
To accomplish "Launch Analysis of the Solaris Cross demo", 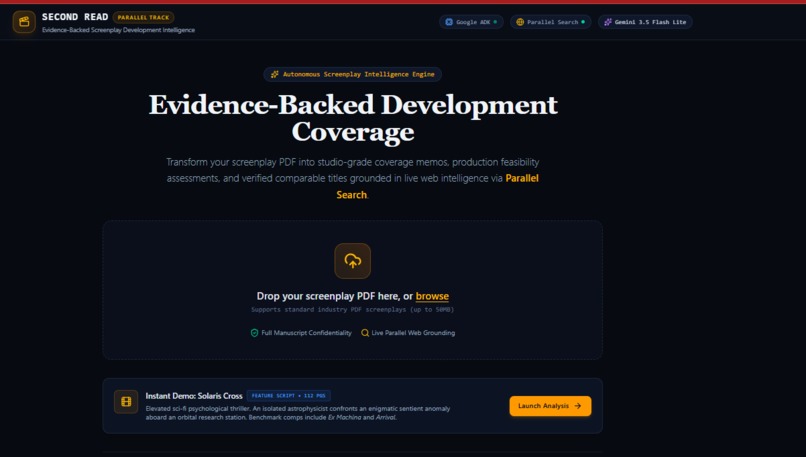I will 550,406.
